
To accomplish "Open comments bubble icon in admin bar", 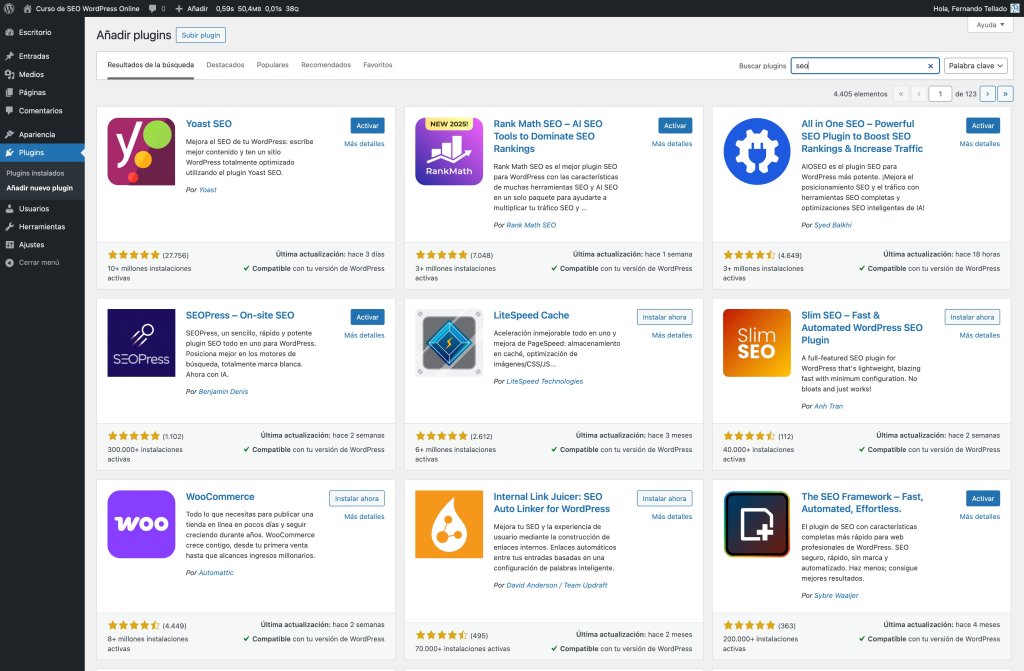I will click(x=152, y=8).
